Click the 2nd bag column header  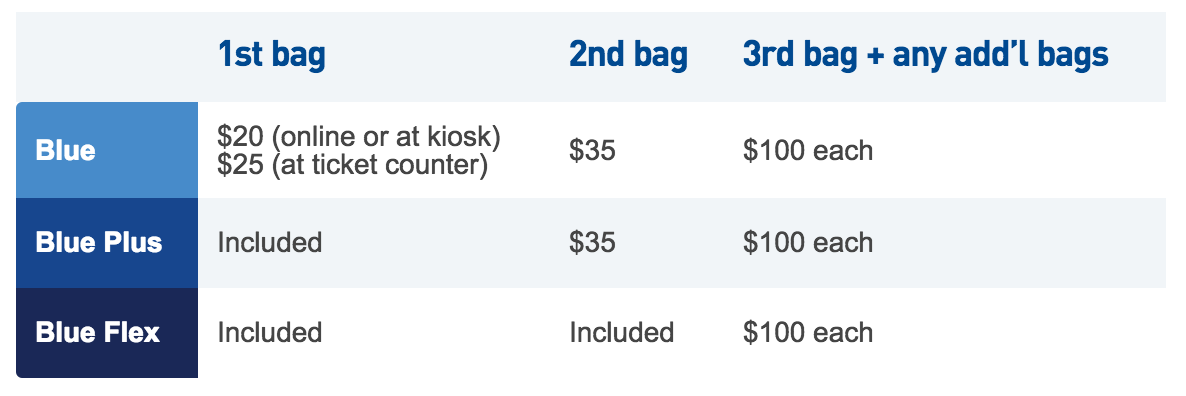click(x=629, y=55)
